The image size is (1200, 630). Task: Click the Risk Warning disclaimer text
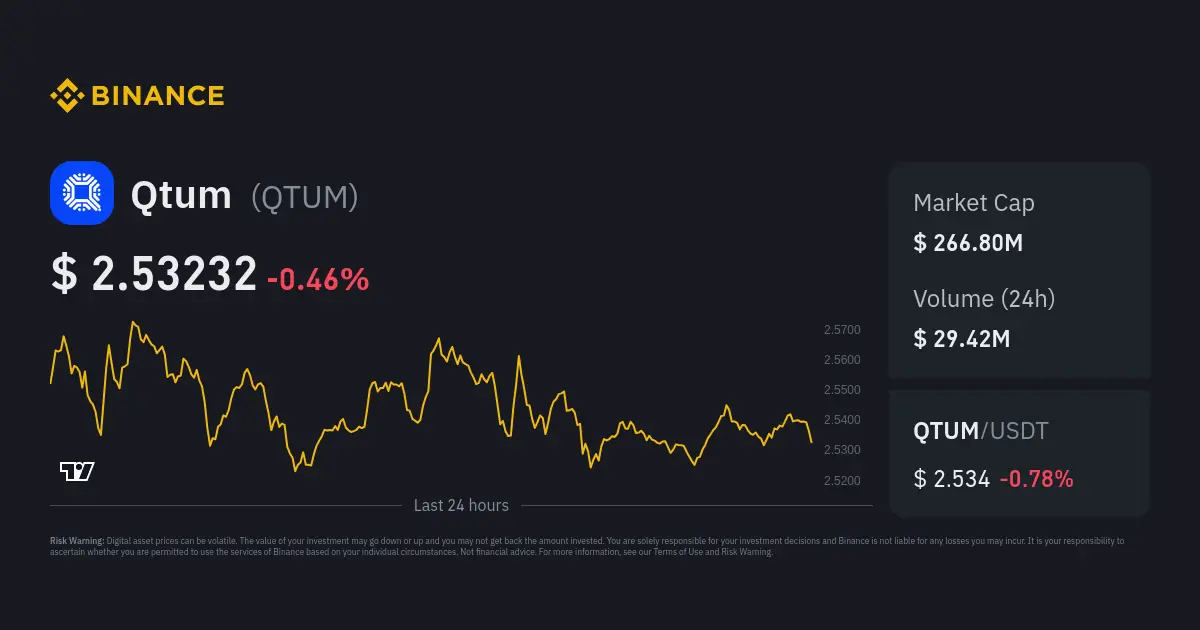tap(587, 546)
